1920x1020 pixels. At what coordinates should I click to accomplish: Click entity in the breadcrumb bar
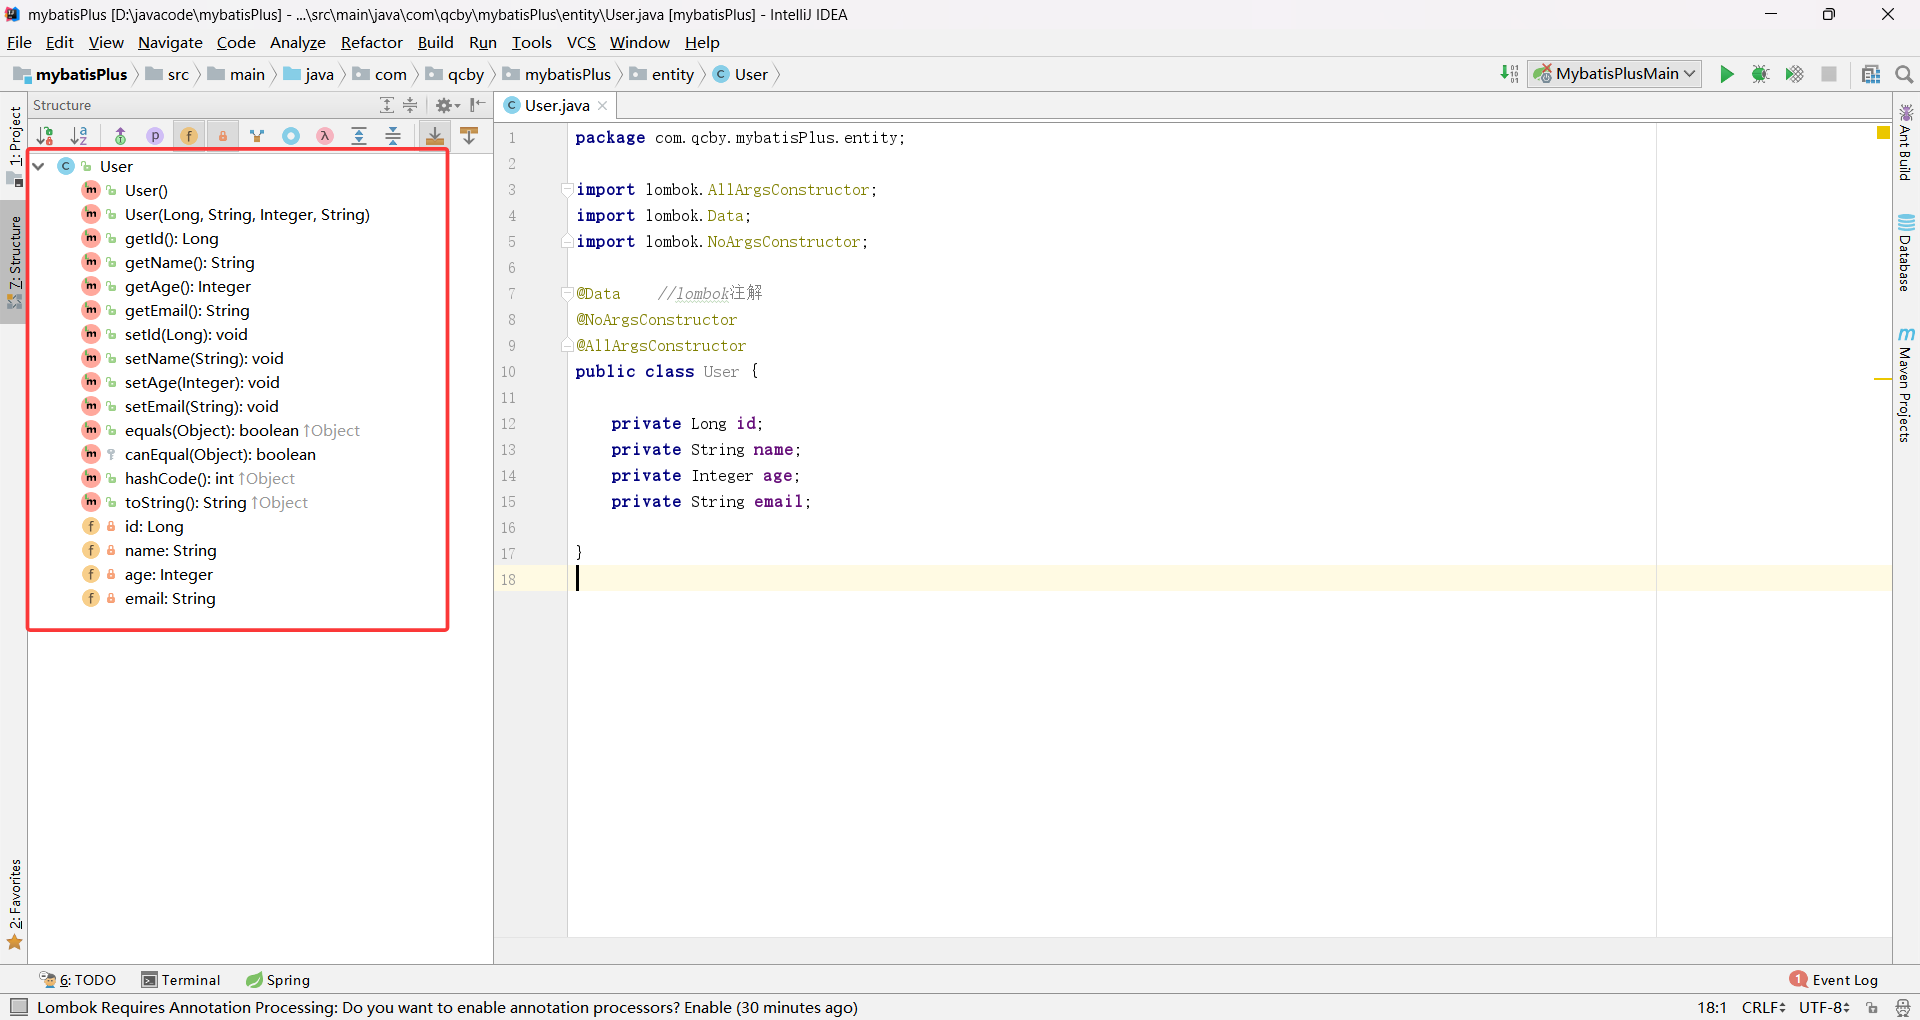[672, 74]
